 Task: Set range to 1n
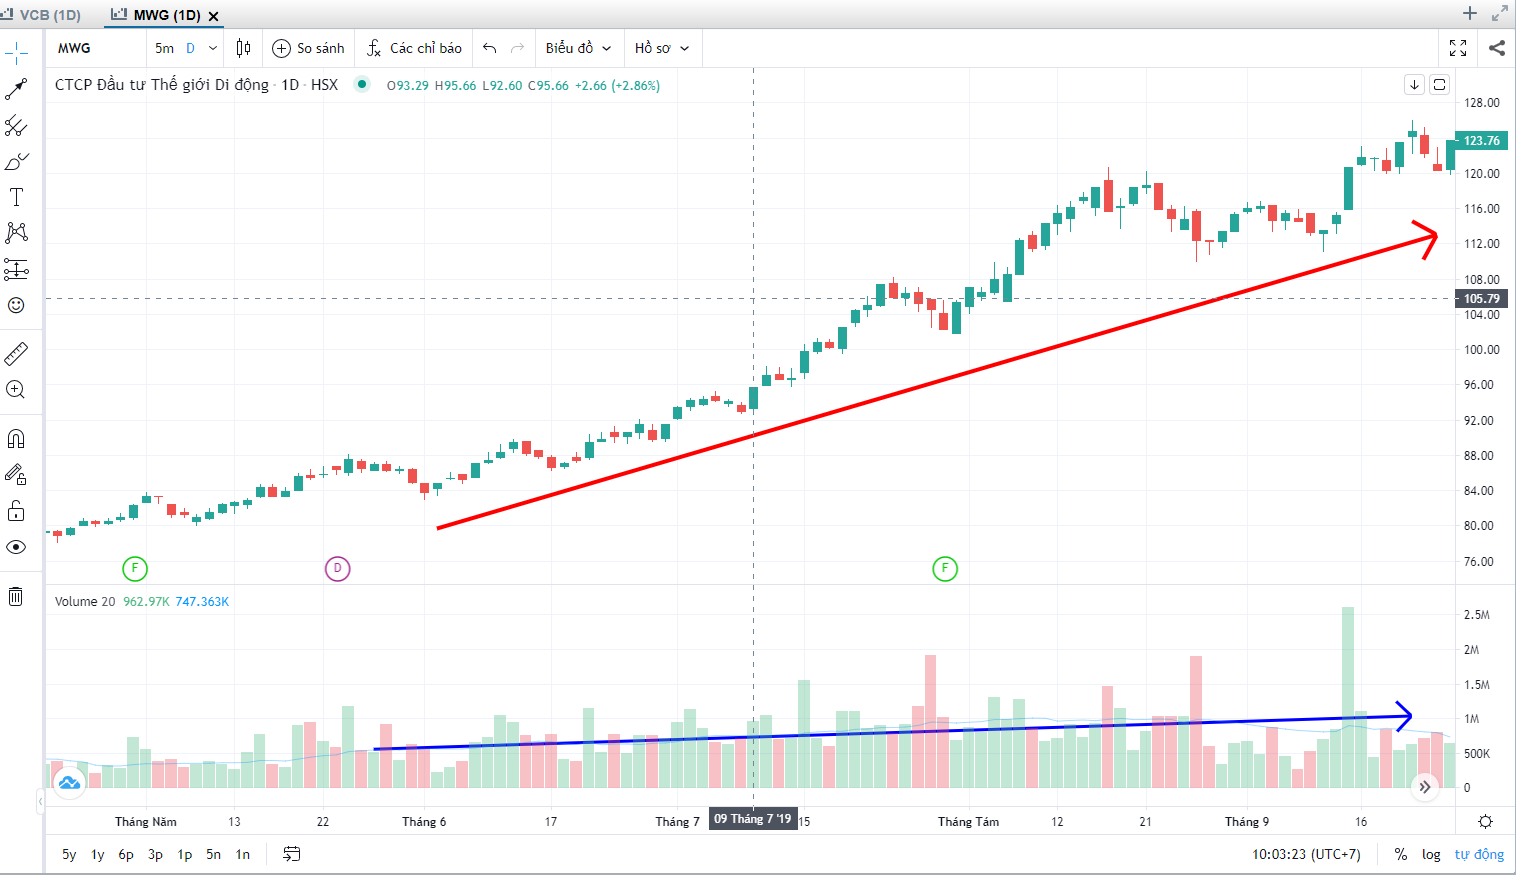243,854
